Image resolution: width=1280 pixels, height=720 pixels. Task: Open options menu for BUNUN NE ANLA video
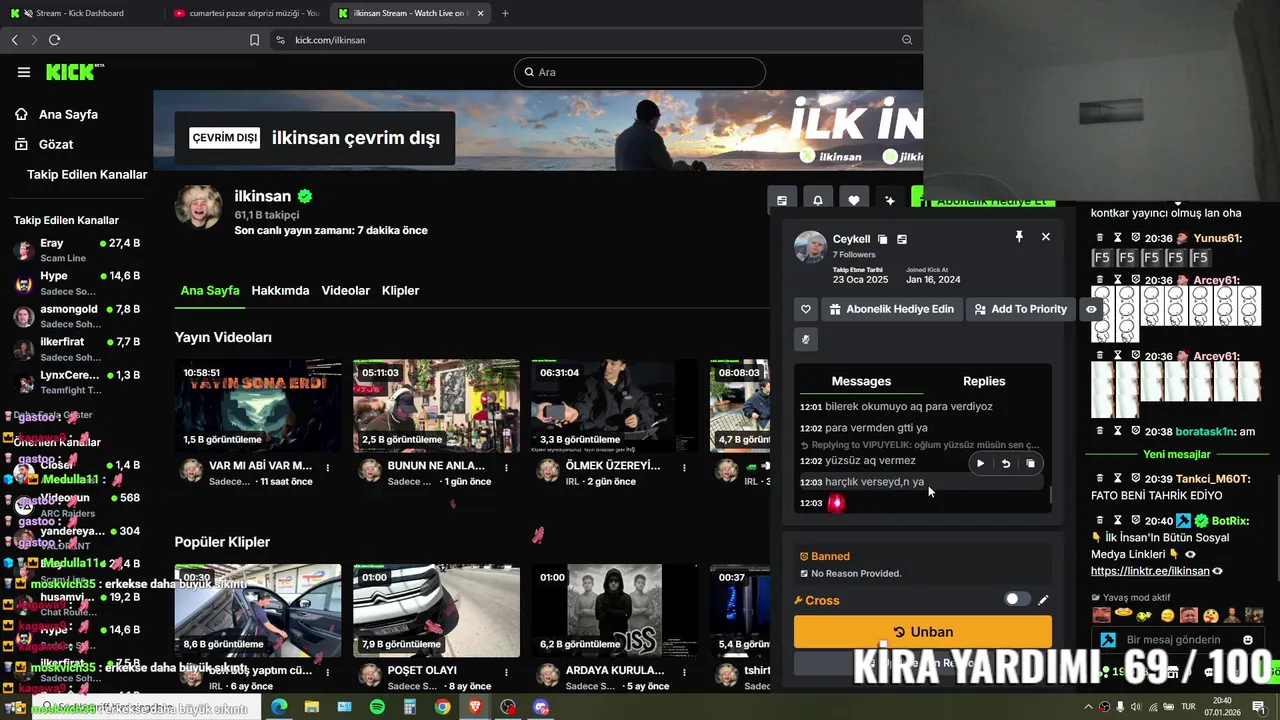pos(506,468)
